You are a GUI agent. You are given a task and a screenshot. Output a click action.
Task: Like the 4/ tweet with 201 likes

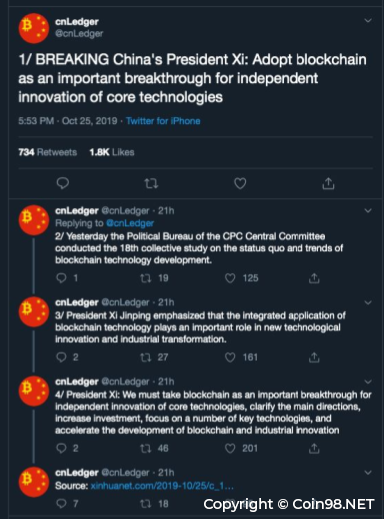point(230,448)
